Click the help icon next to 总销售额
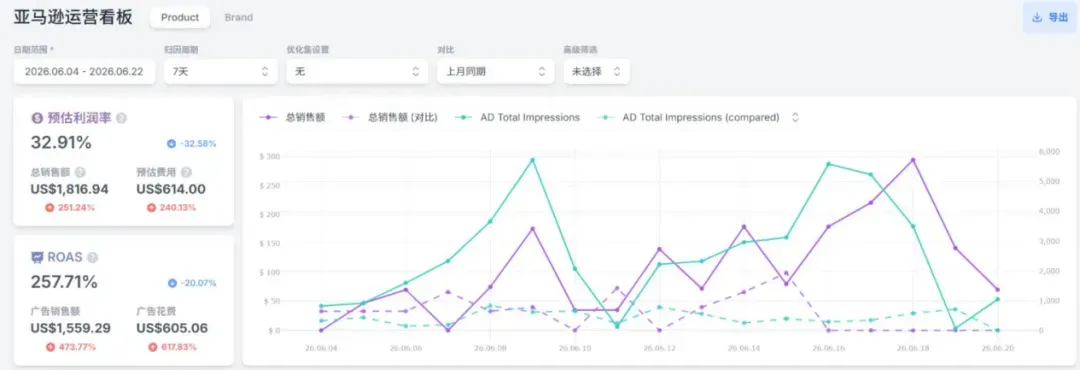This screenshot has width=1080, height=370. click(x=80, y=172)
